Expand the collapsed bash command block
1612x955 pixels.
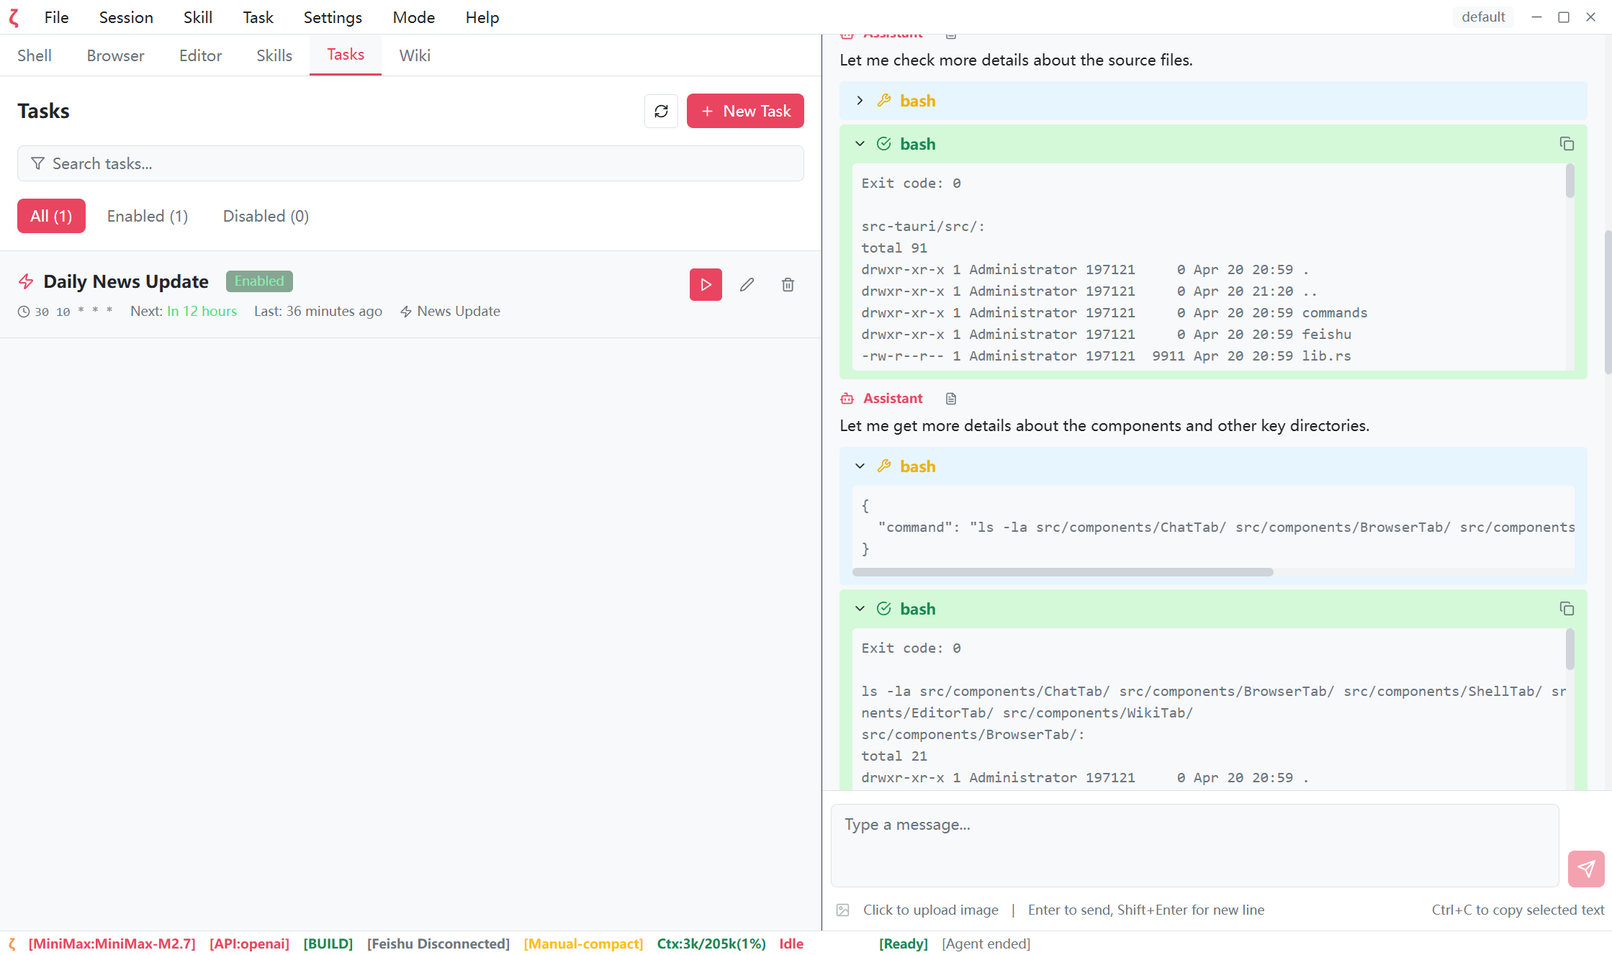coord(859,100)
